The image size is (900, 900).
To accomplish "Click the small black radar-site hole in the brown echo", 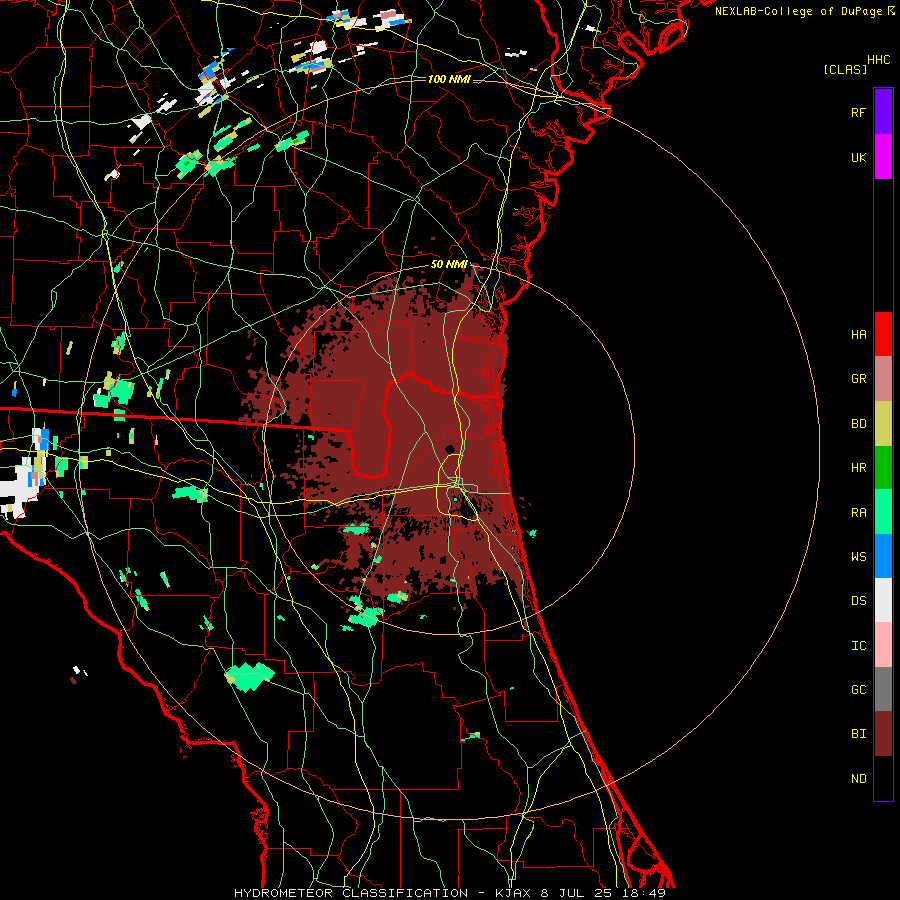I will (451, 449).
